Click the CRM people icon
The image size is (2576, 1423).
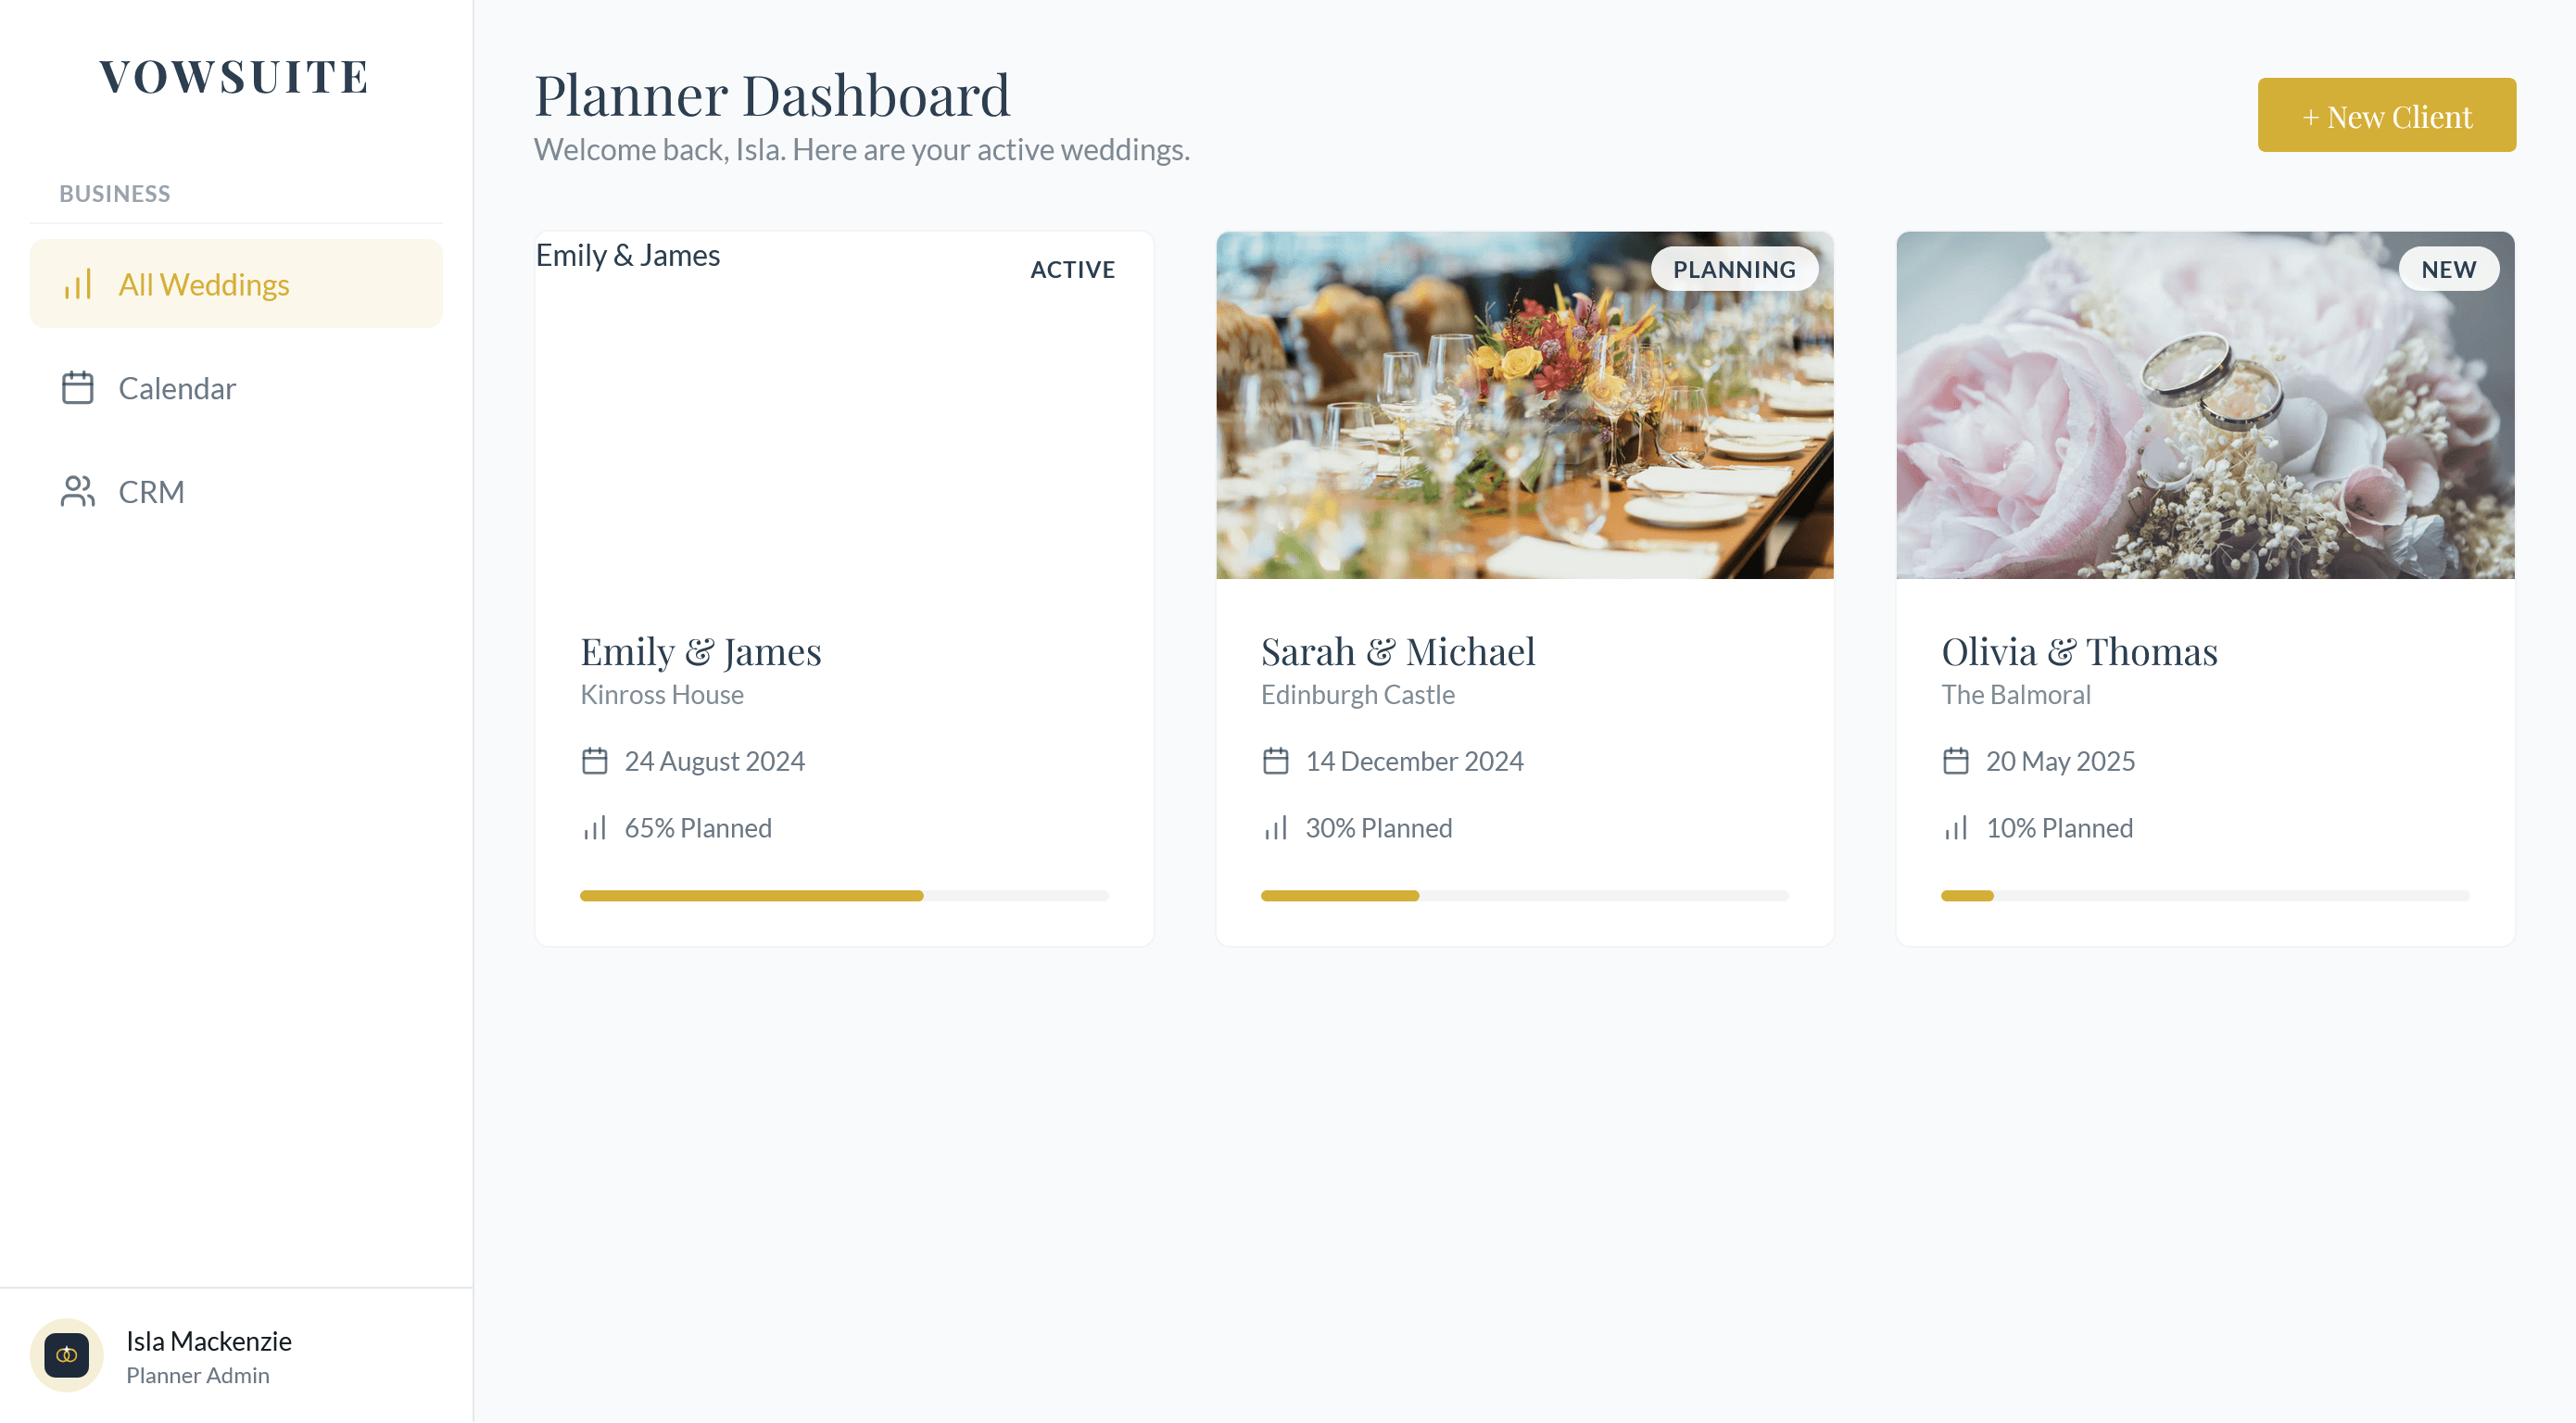(x=78, y=491)
